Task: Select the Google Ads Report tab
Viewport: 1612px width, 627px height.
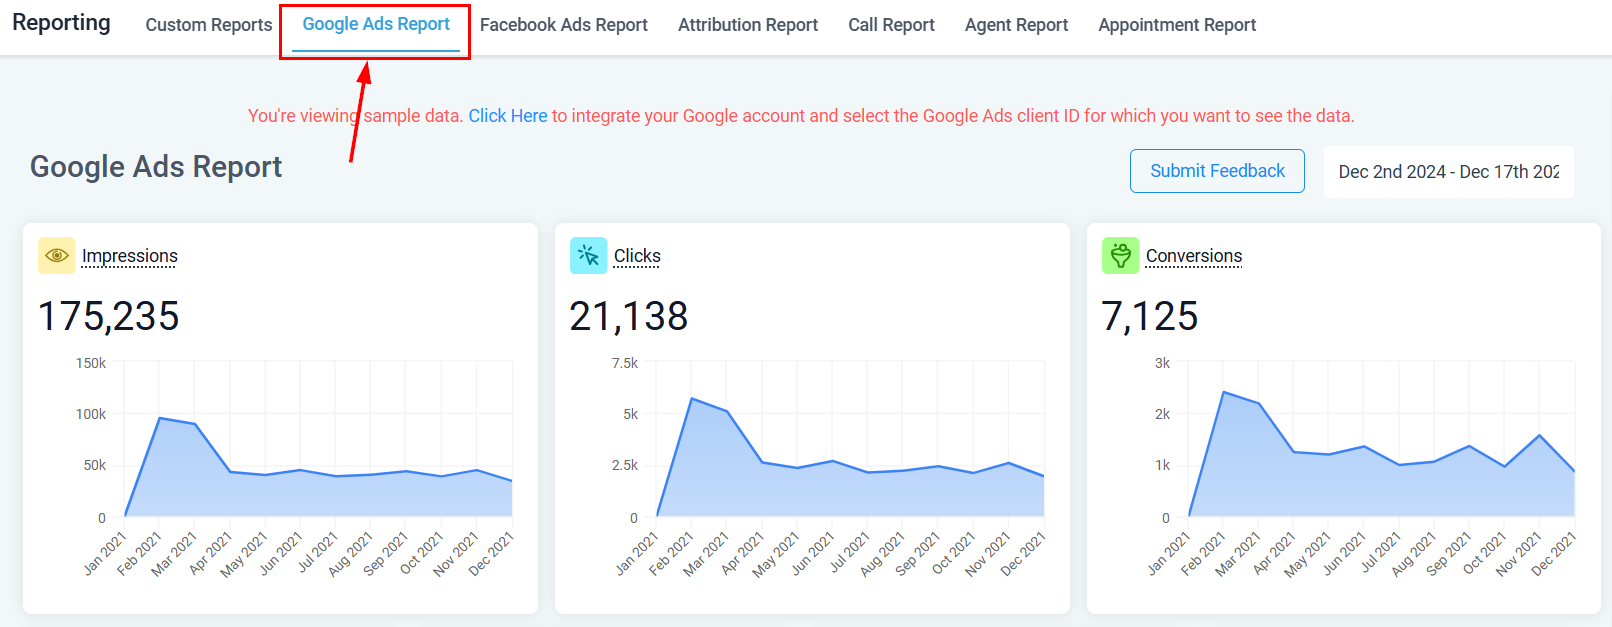Action: pos(376,25)
